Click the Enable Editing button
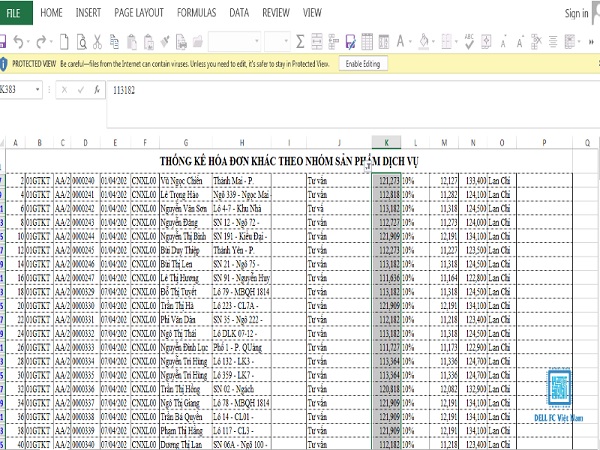Viewport: 600px width, 450px height. [x=363, y=64]
